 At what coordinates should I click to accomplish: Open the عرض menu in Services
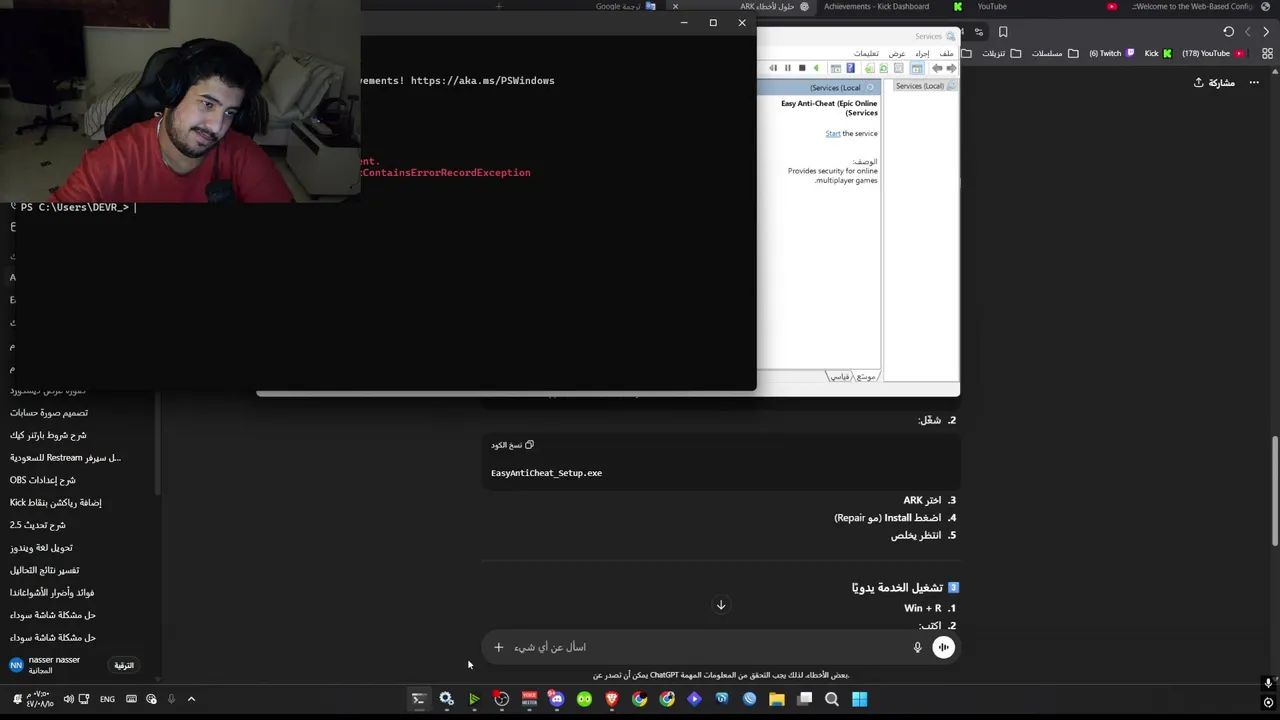(x=897, y=54)
